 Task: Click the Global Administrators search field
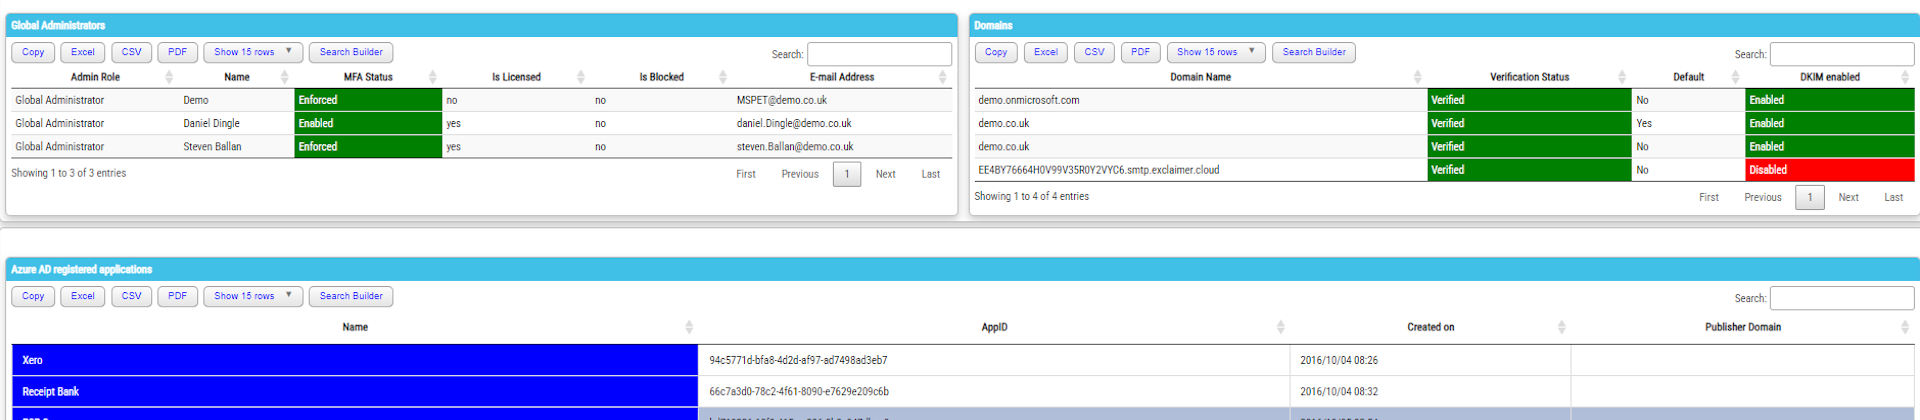[879, 54]
